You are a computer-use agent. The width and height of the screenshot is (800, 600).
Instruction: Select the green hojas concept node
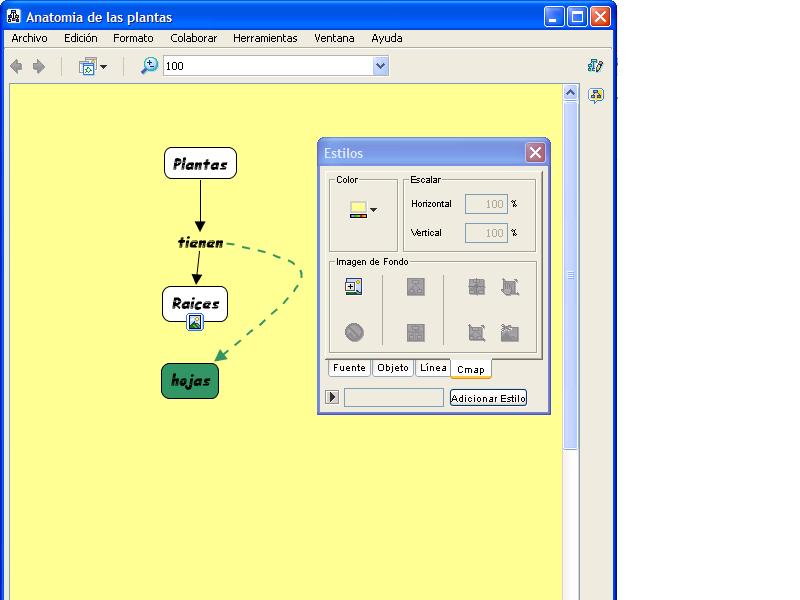click(190, 381)
